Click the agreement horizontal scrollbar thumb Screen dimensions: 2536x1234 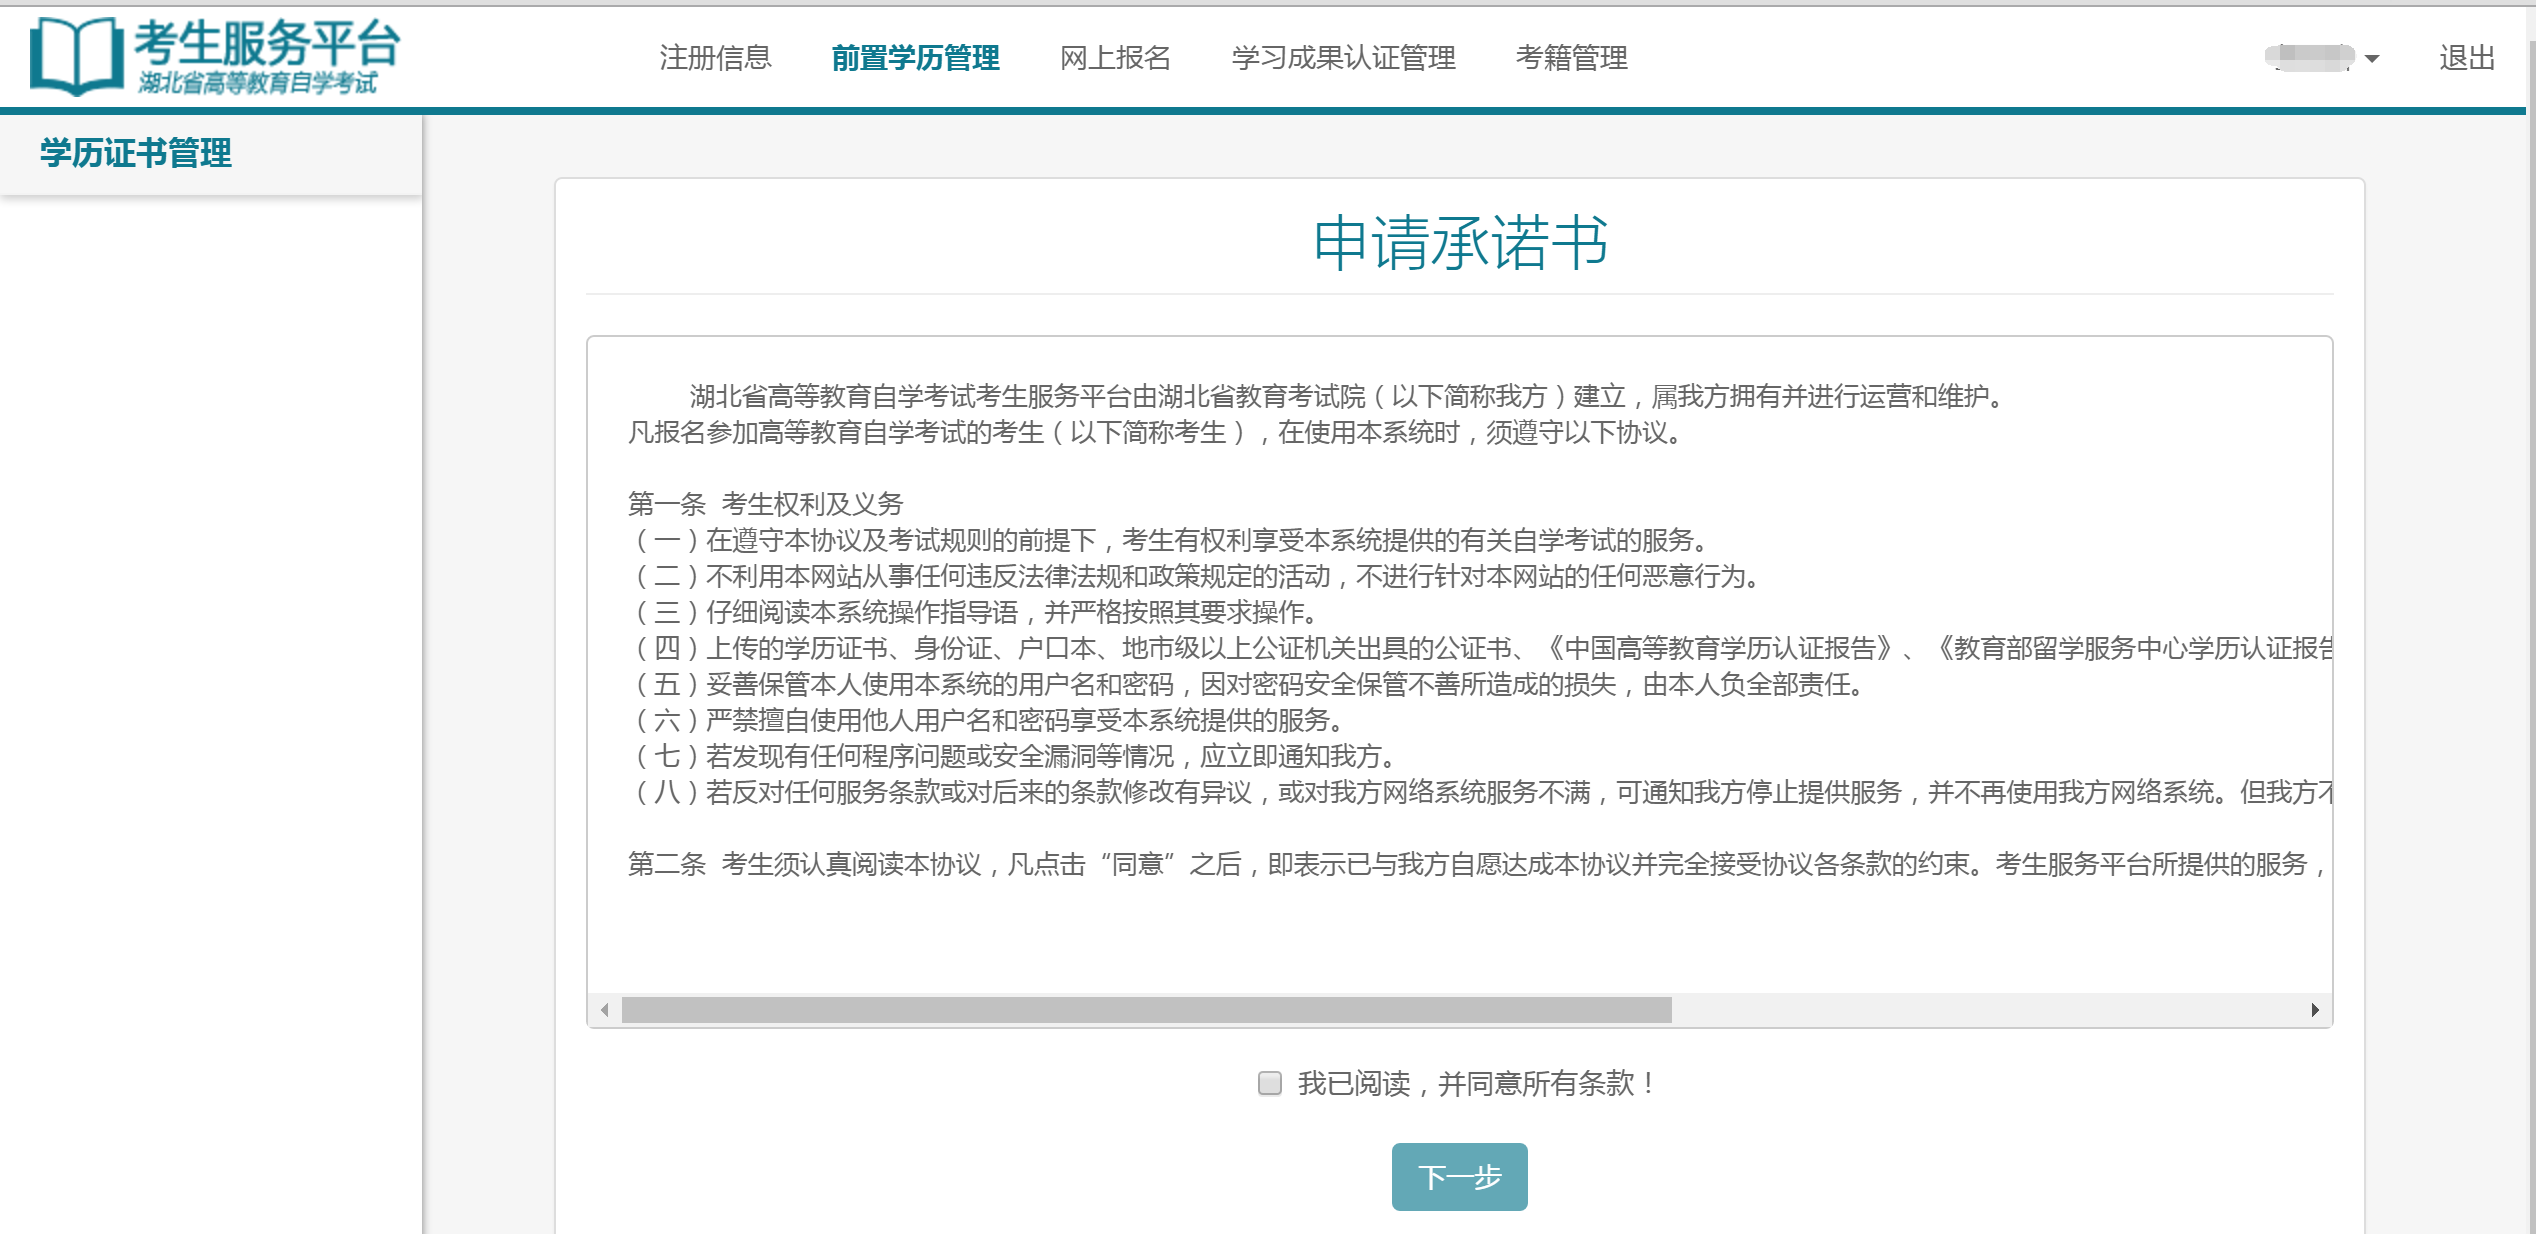(x=1145, y=1010)
